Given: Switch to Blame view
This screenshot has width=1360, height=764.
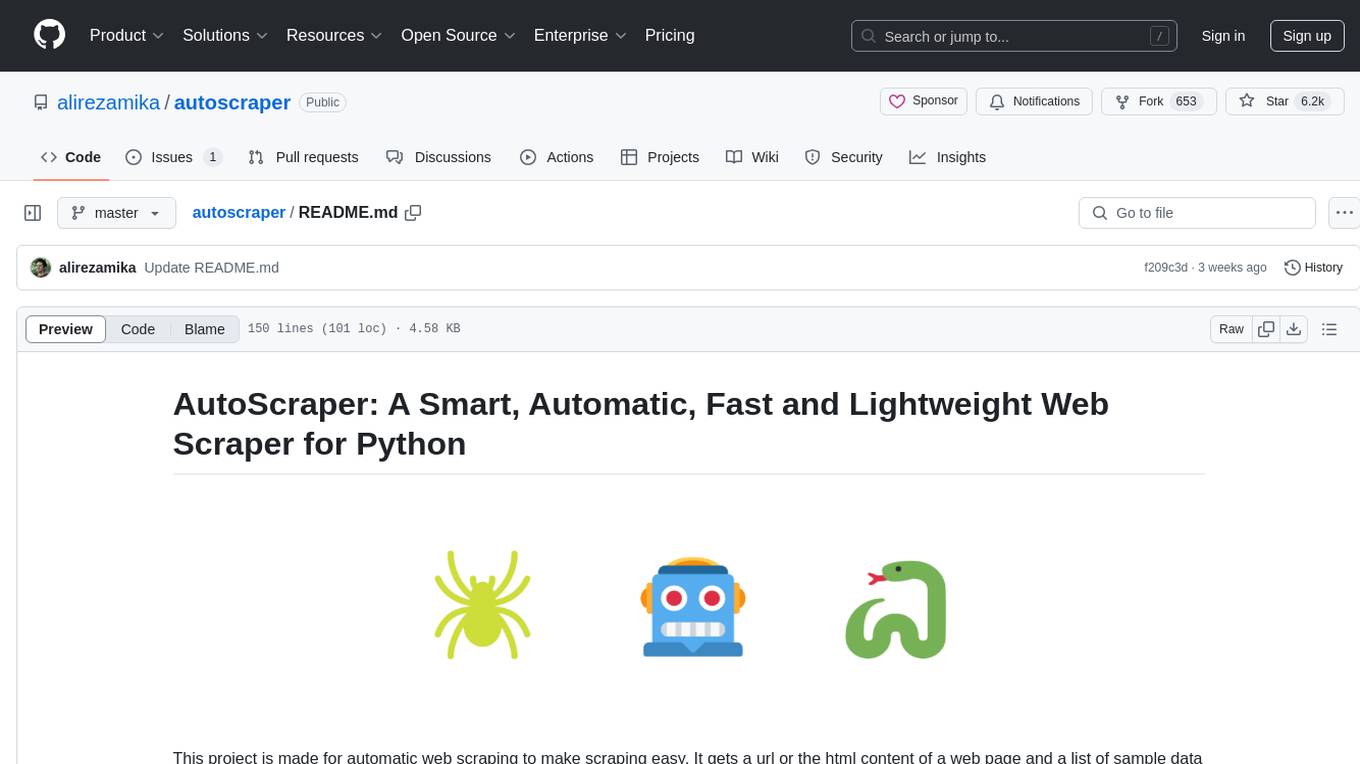Looking at the screenshot, I should (x=205, y=329).
